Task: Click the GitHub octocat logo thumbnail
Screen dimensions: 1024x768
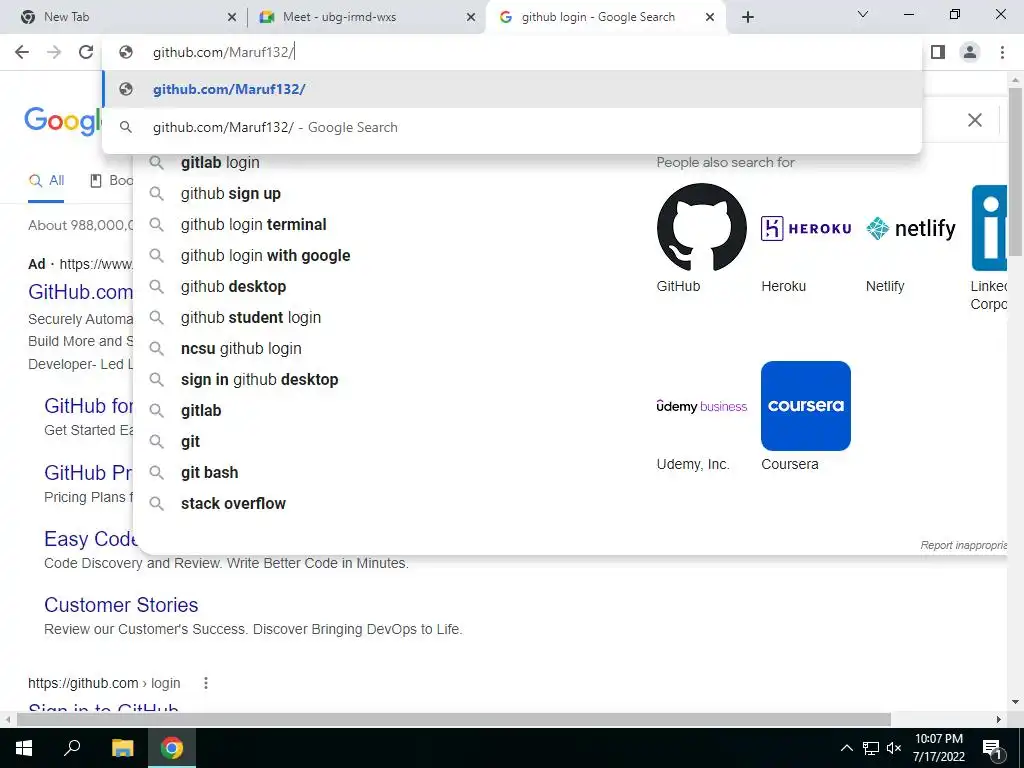Action: coord(701,227)
